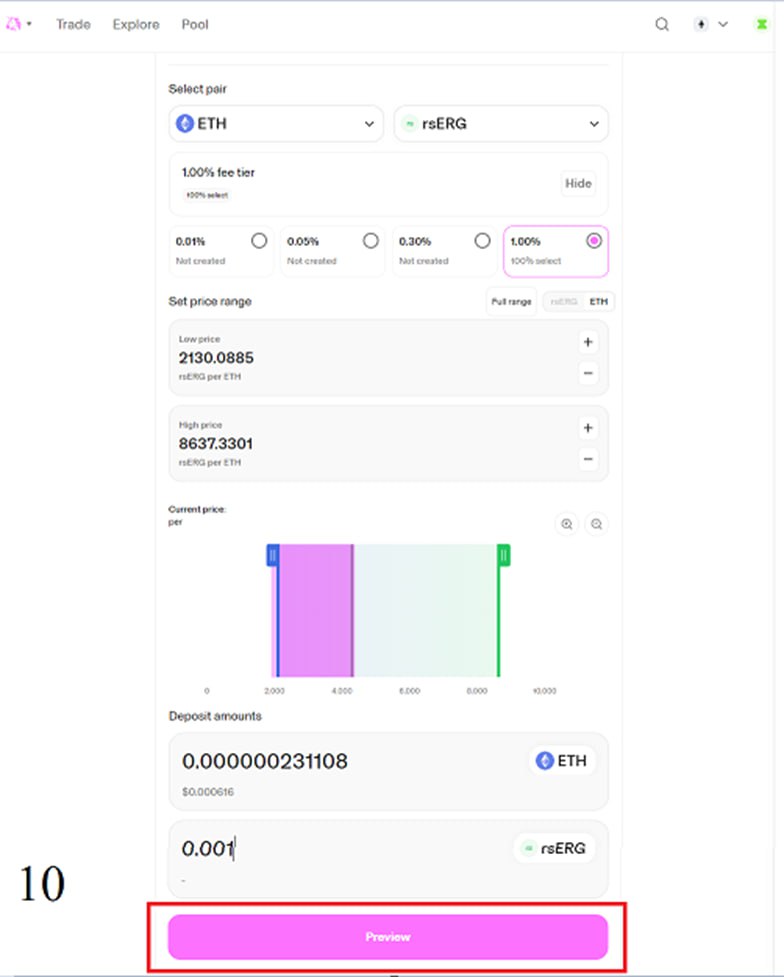Zoom in on the price chart
This screenshot has height=977, width=784.
(567, 524)
